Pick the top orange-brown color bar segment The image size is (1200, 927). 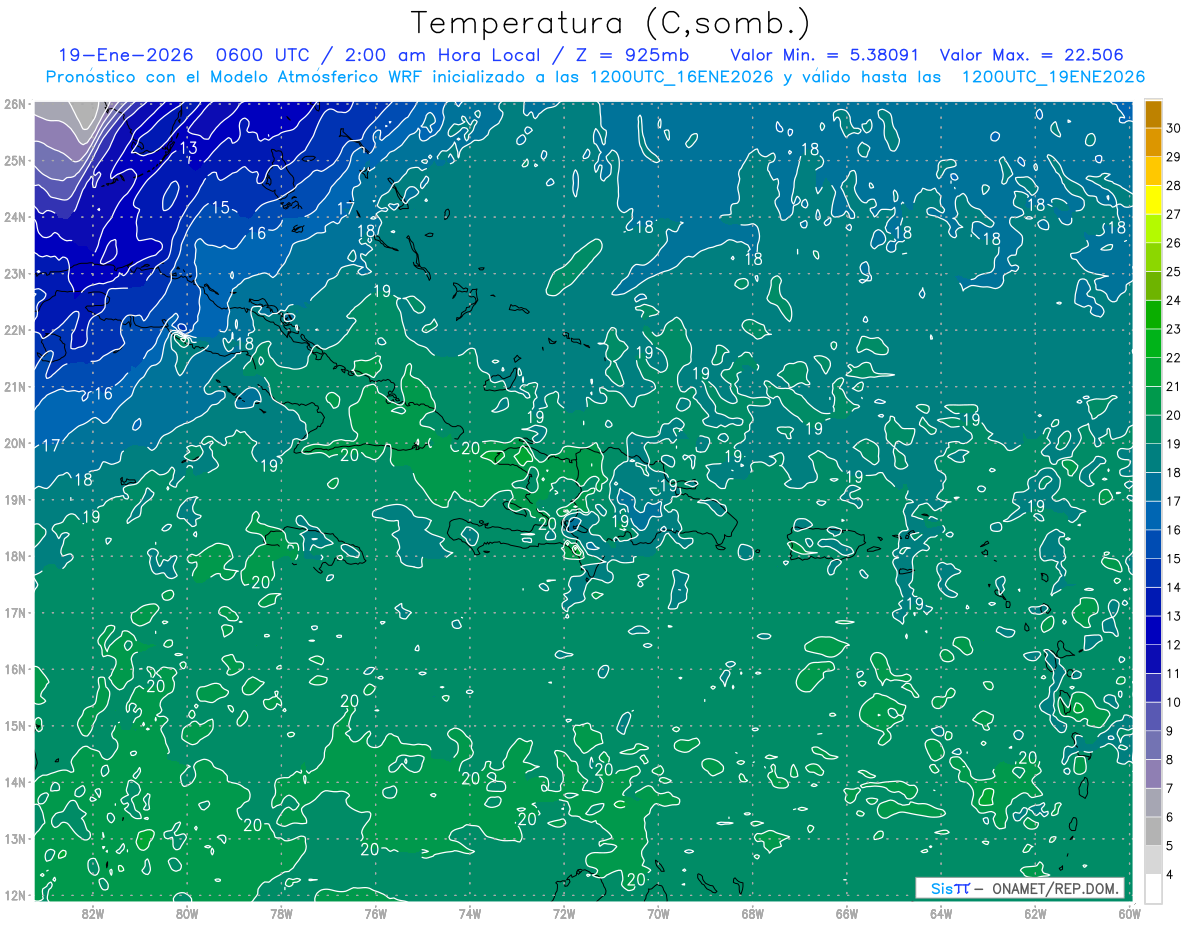(x=1153, y=115)
